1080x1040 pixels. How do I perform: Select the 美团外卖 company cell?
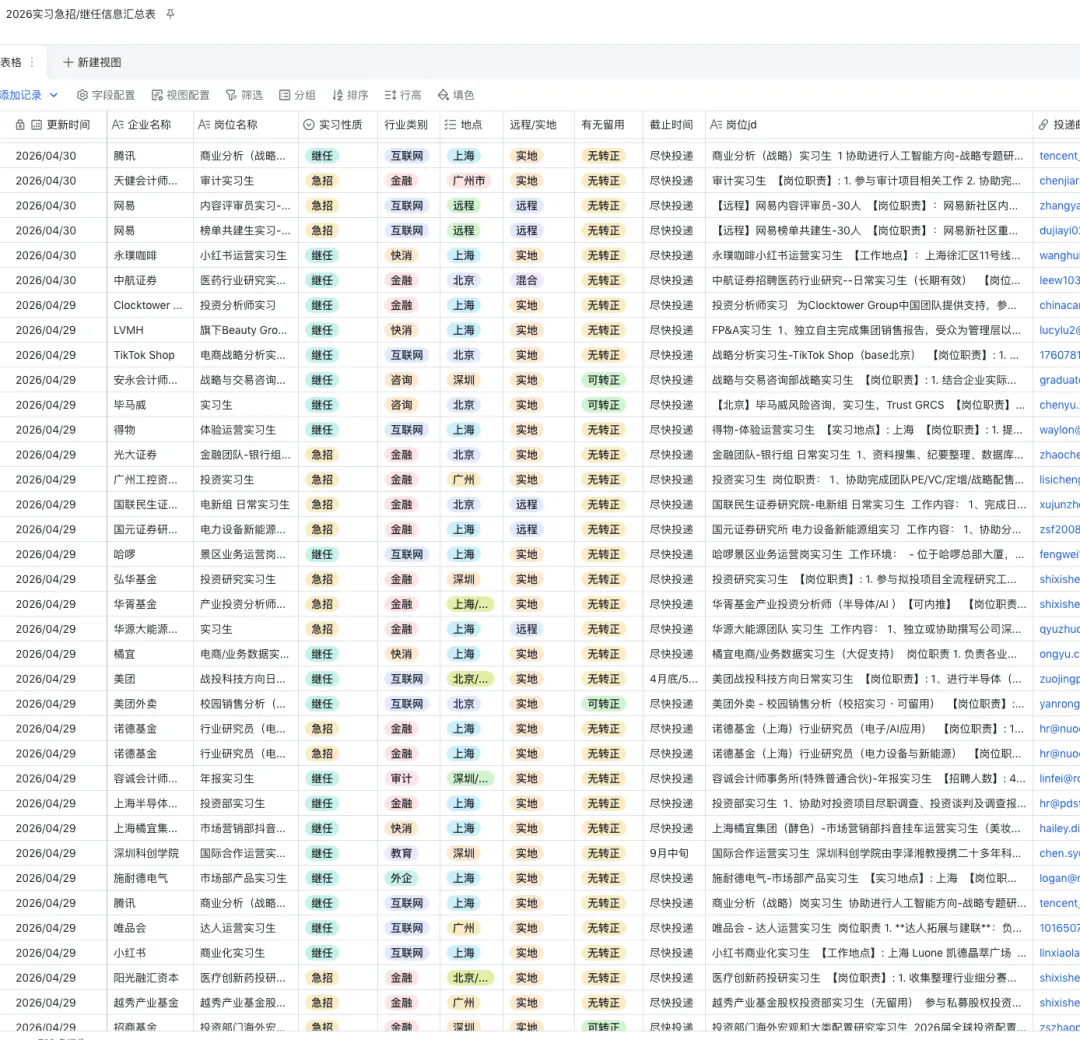pos(149,704)
